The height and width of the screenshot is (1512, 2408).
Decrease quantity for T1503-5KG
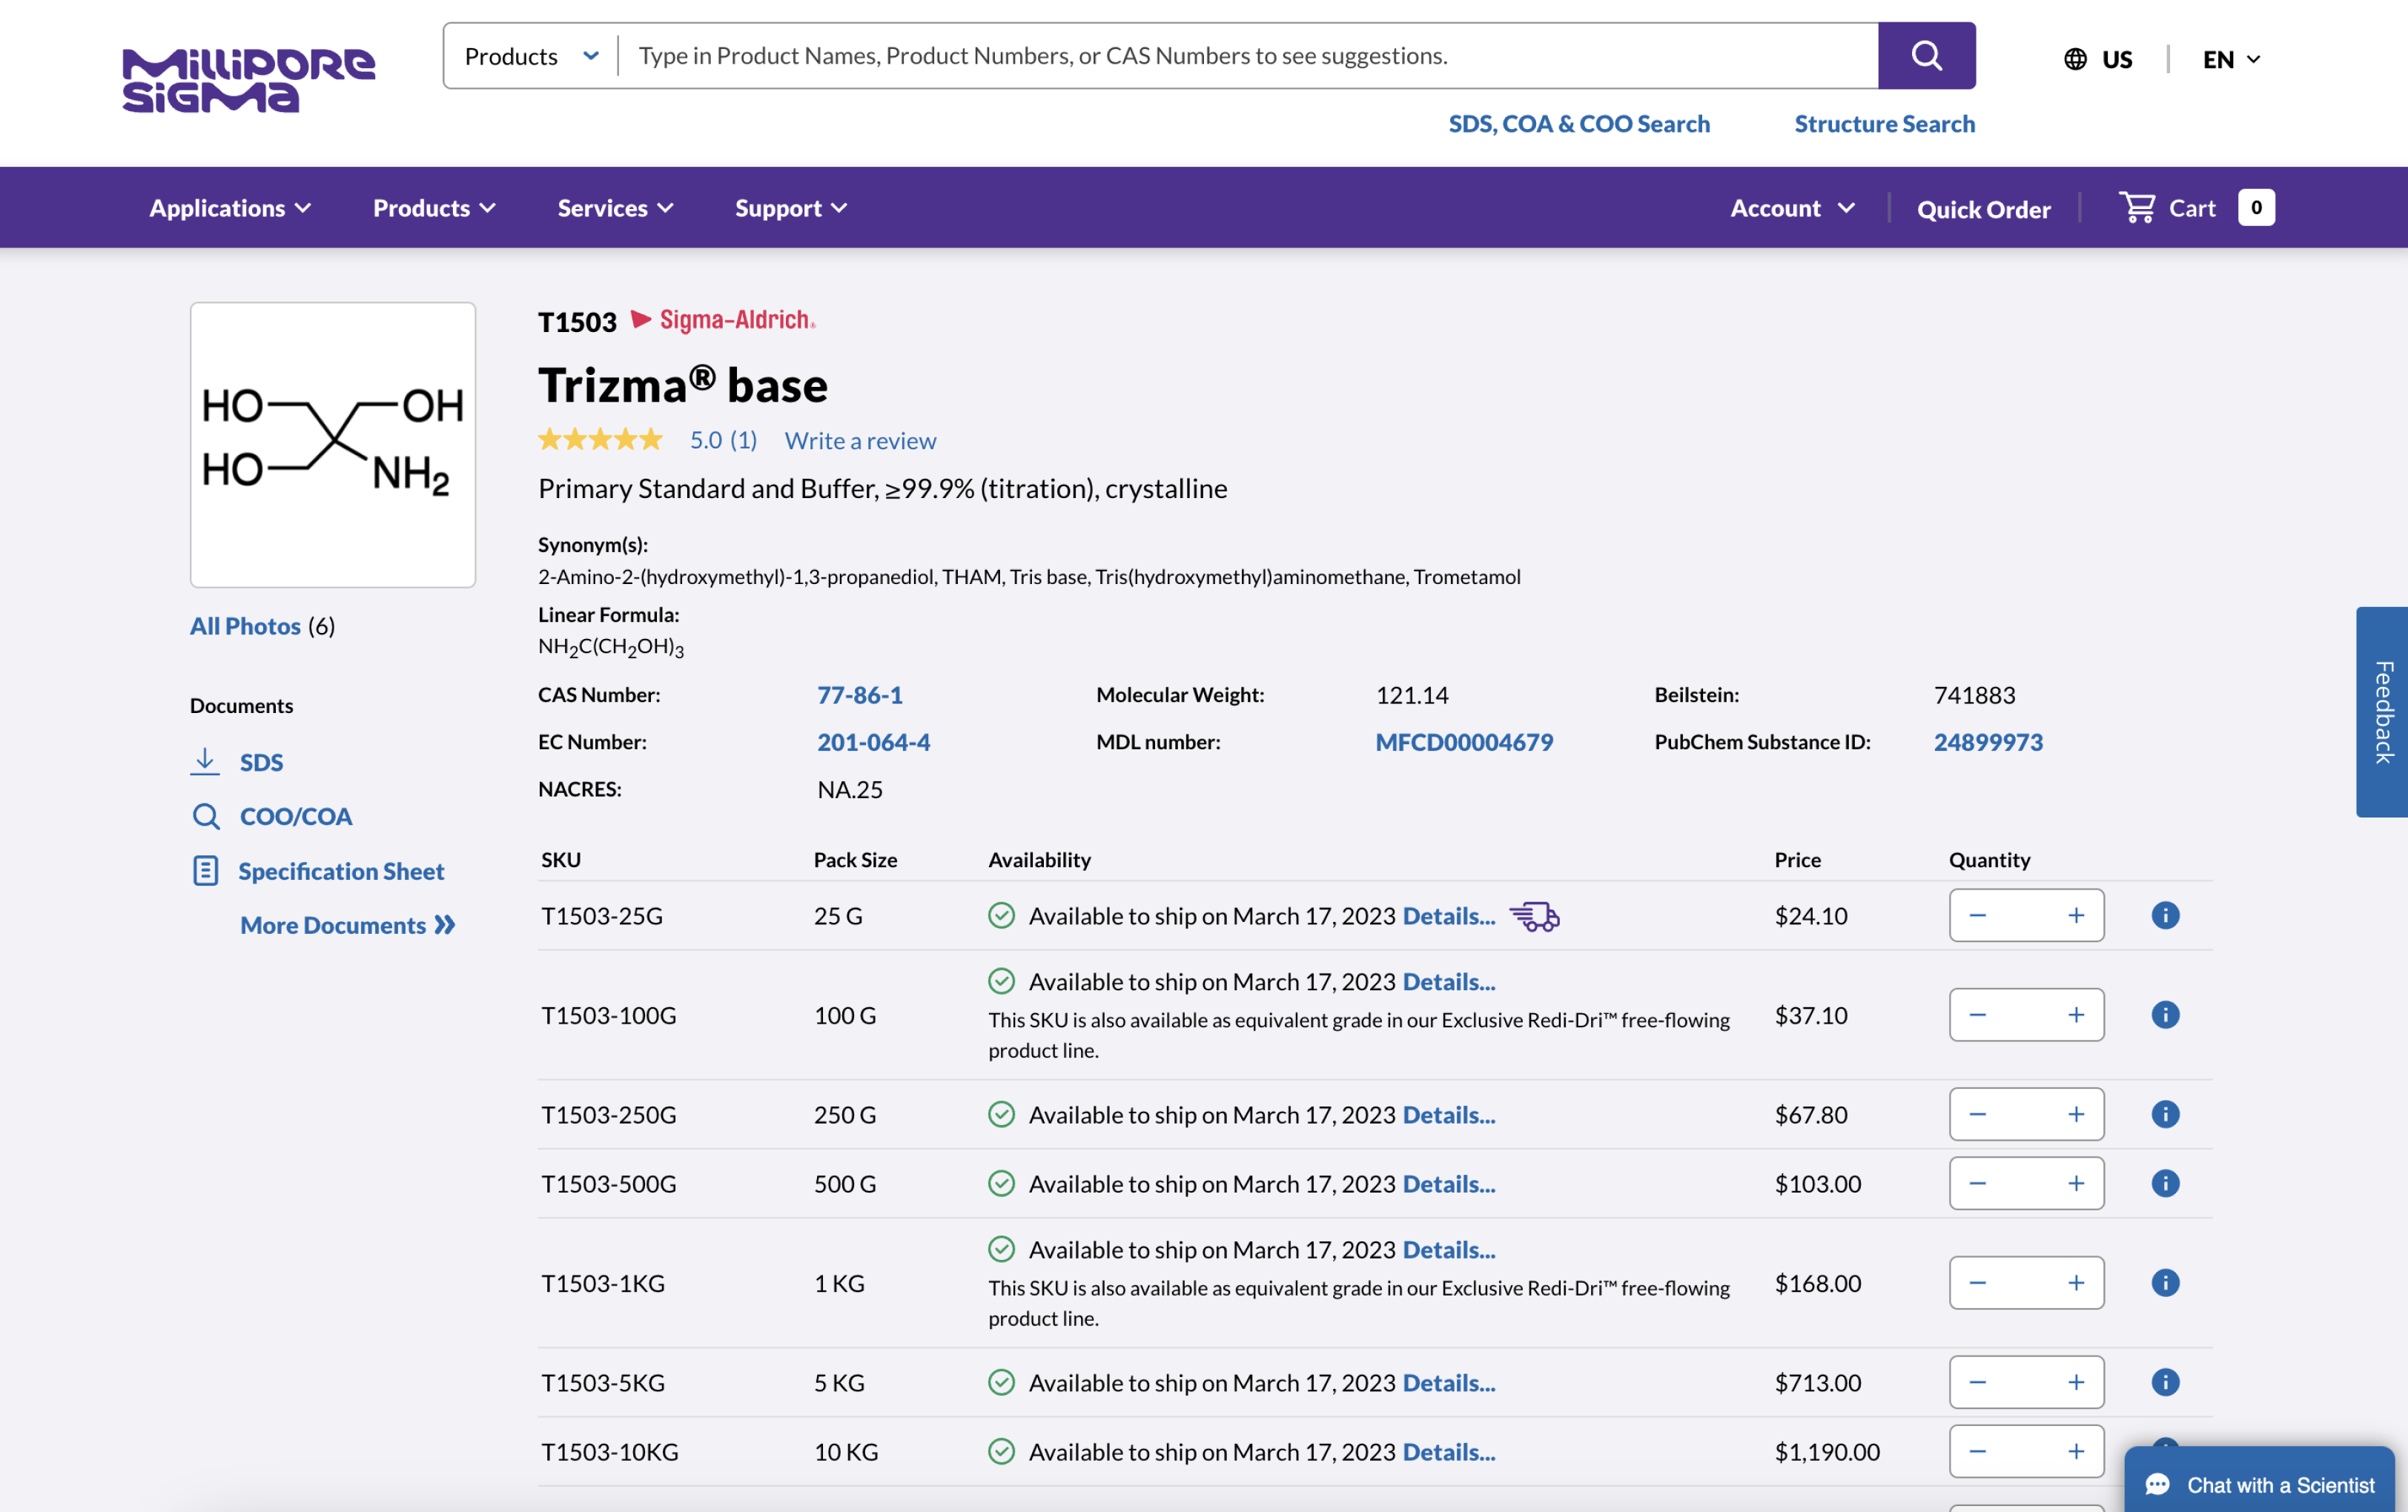coord(1977,1382)
